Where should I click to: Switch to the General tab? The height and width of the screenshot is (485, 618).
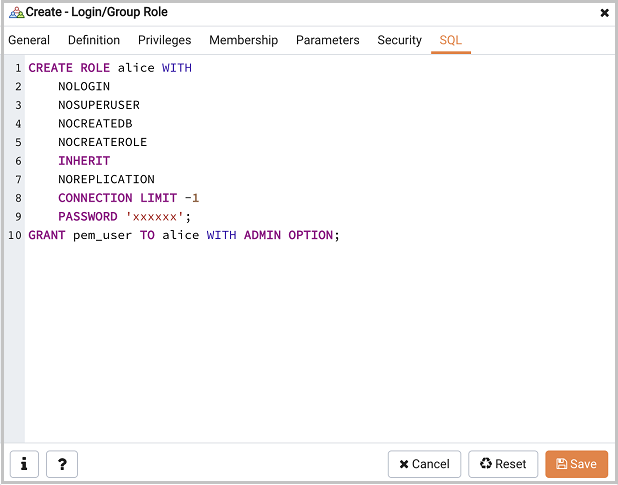point(29,40)
